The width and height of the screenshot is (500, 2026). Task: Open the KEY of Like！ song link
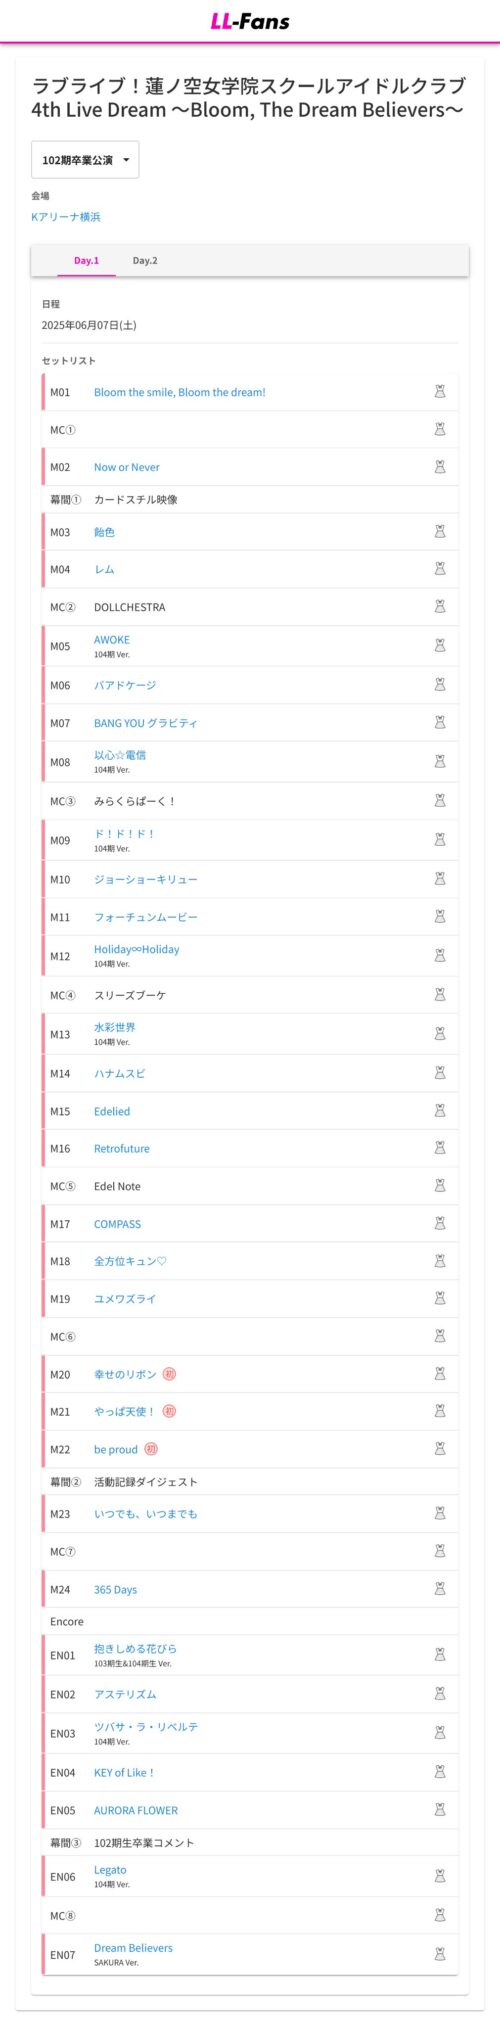[124, 1773]
